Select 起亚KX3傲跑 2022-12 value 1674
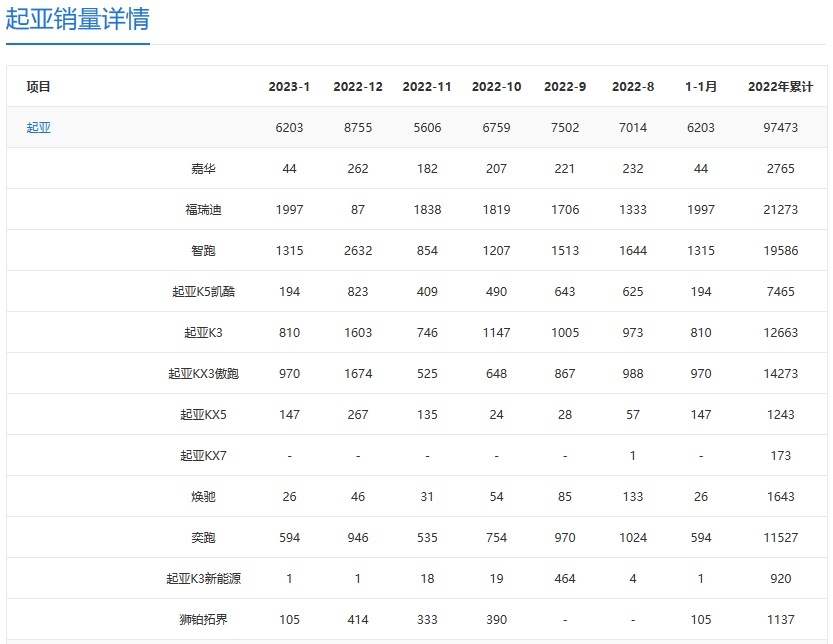The height and width of the screenshot is (644, 833). click(x=358, y=374)
